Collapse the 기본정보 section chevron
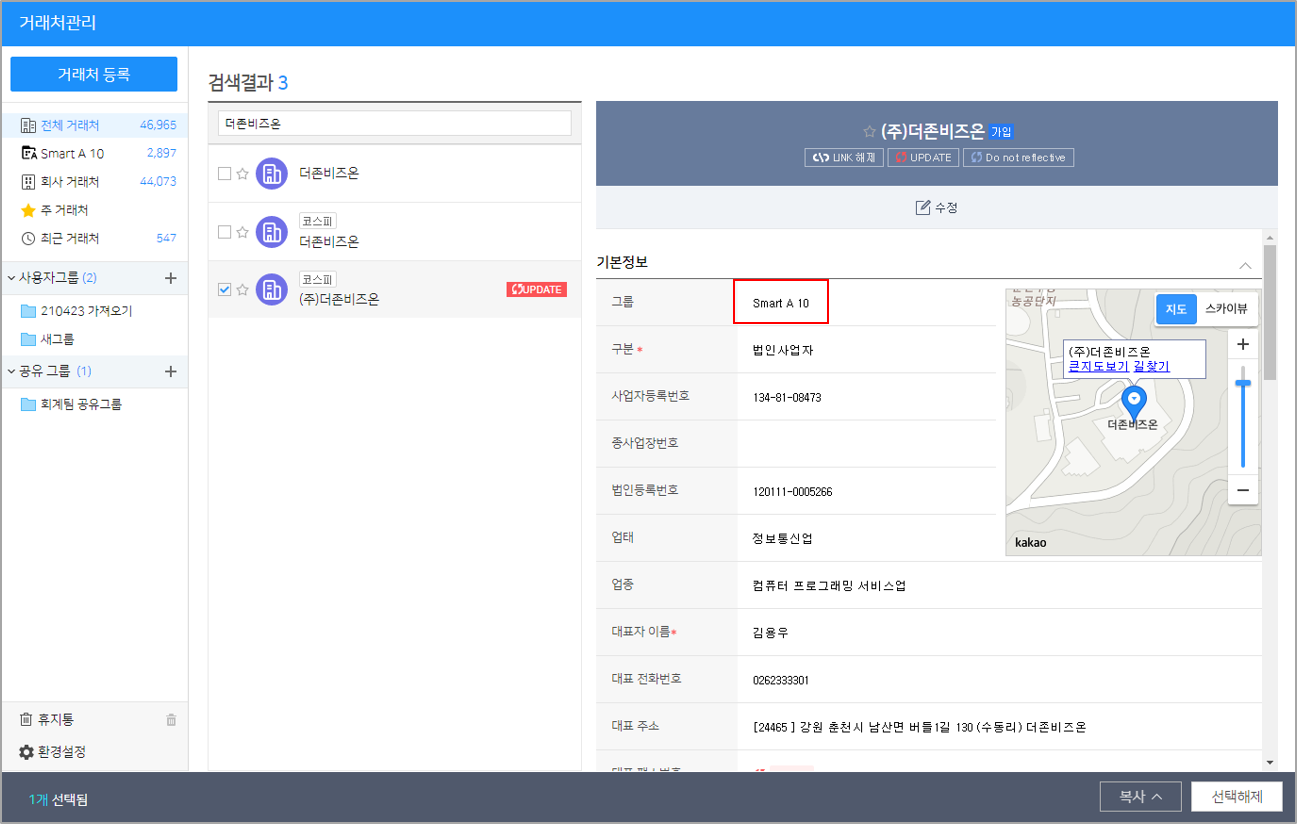 tap(1245, 266)
